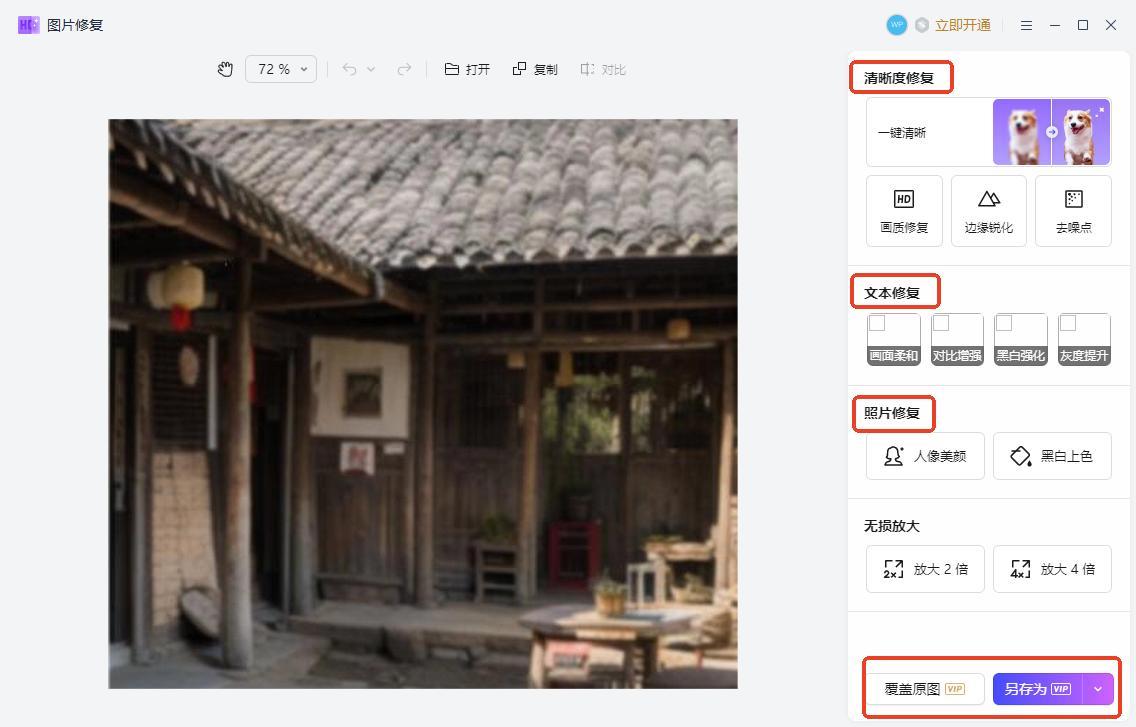Click the 一键清晰 corgi preview thumbnail
This screenshot has width=1136, height=727.
pos(1051,132)
